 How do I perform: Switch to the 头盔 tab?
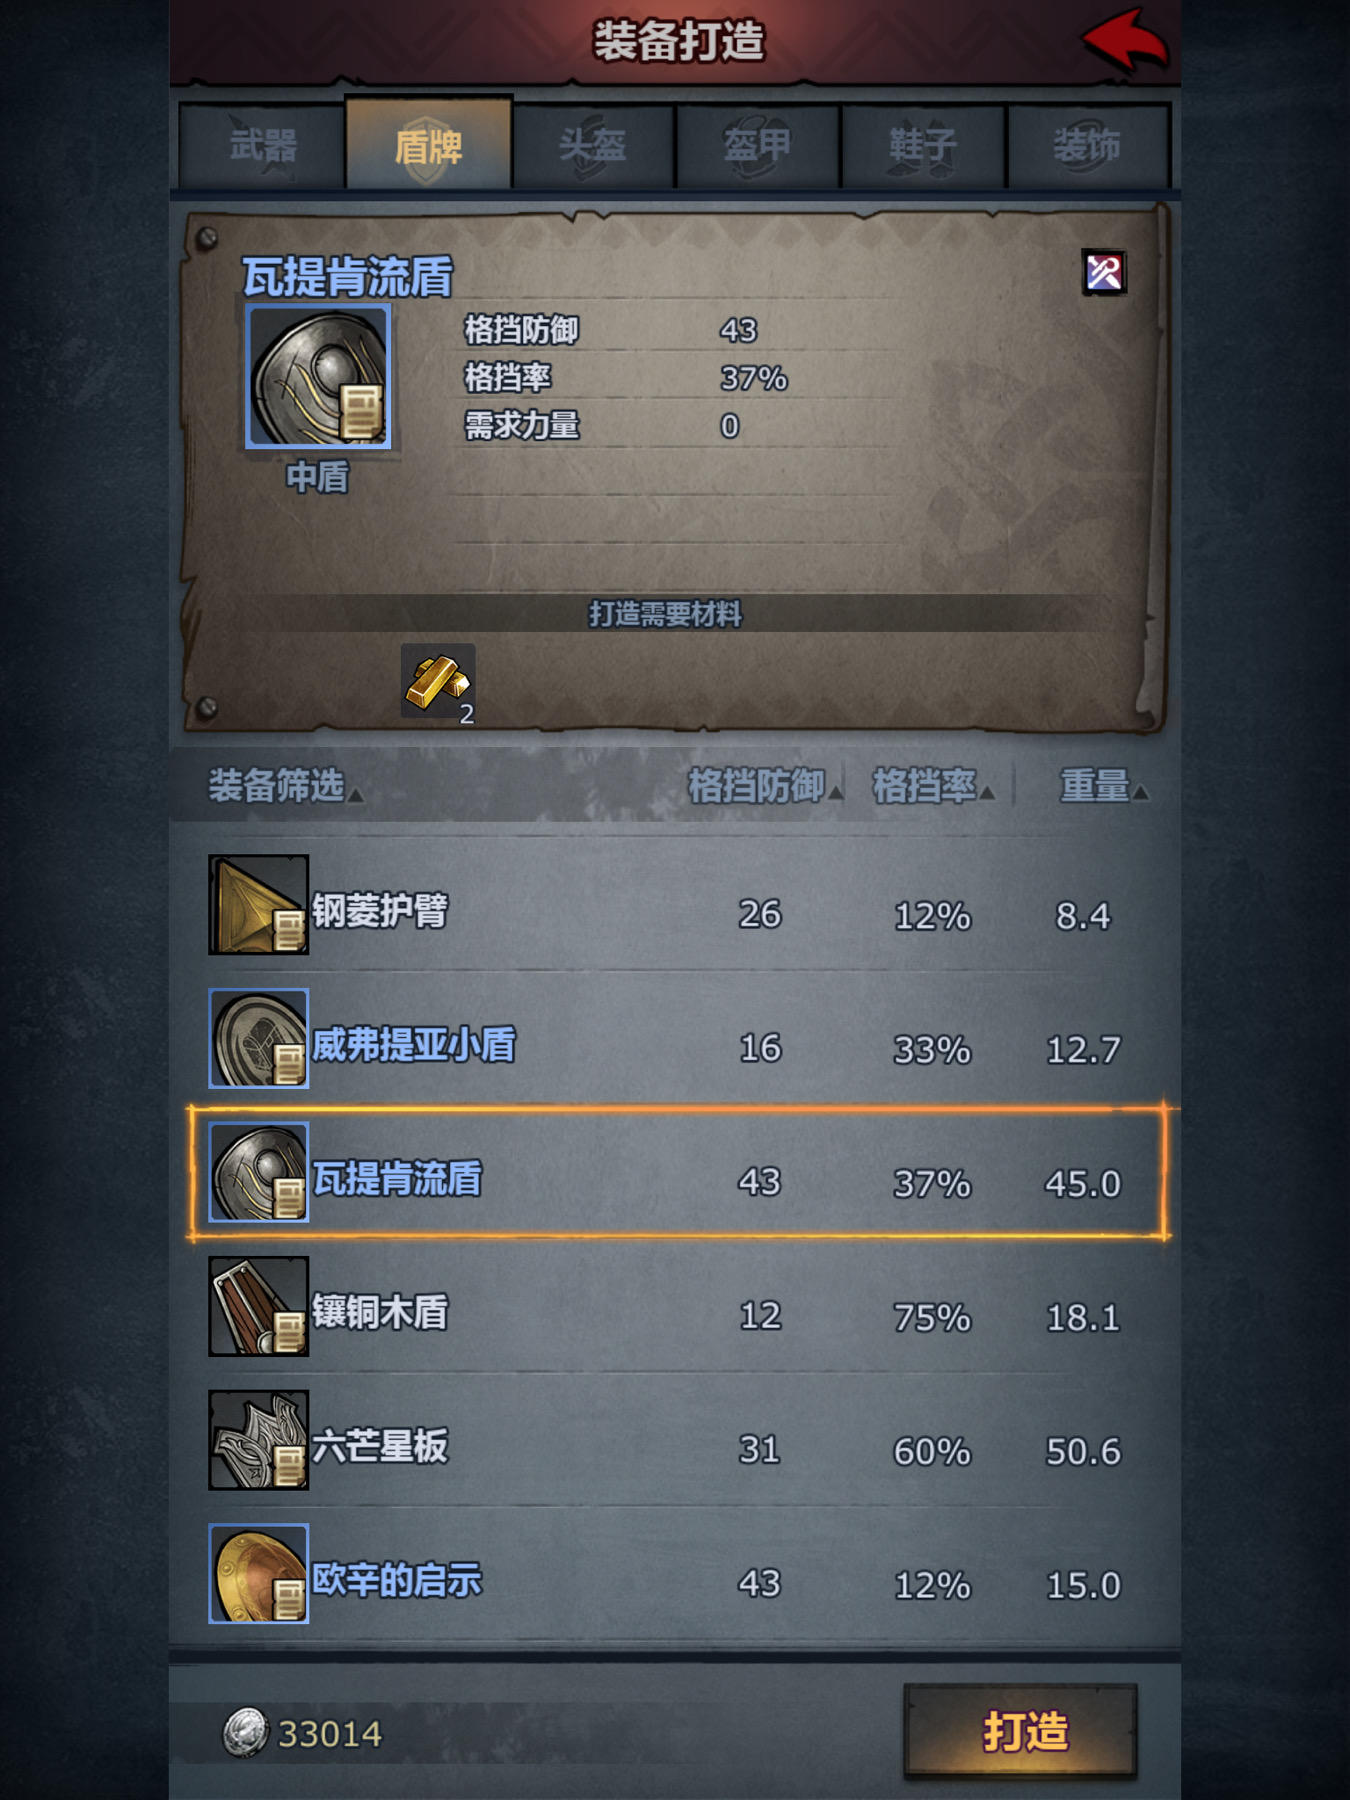(593, 146)
